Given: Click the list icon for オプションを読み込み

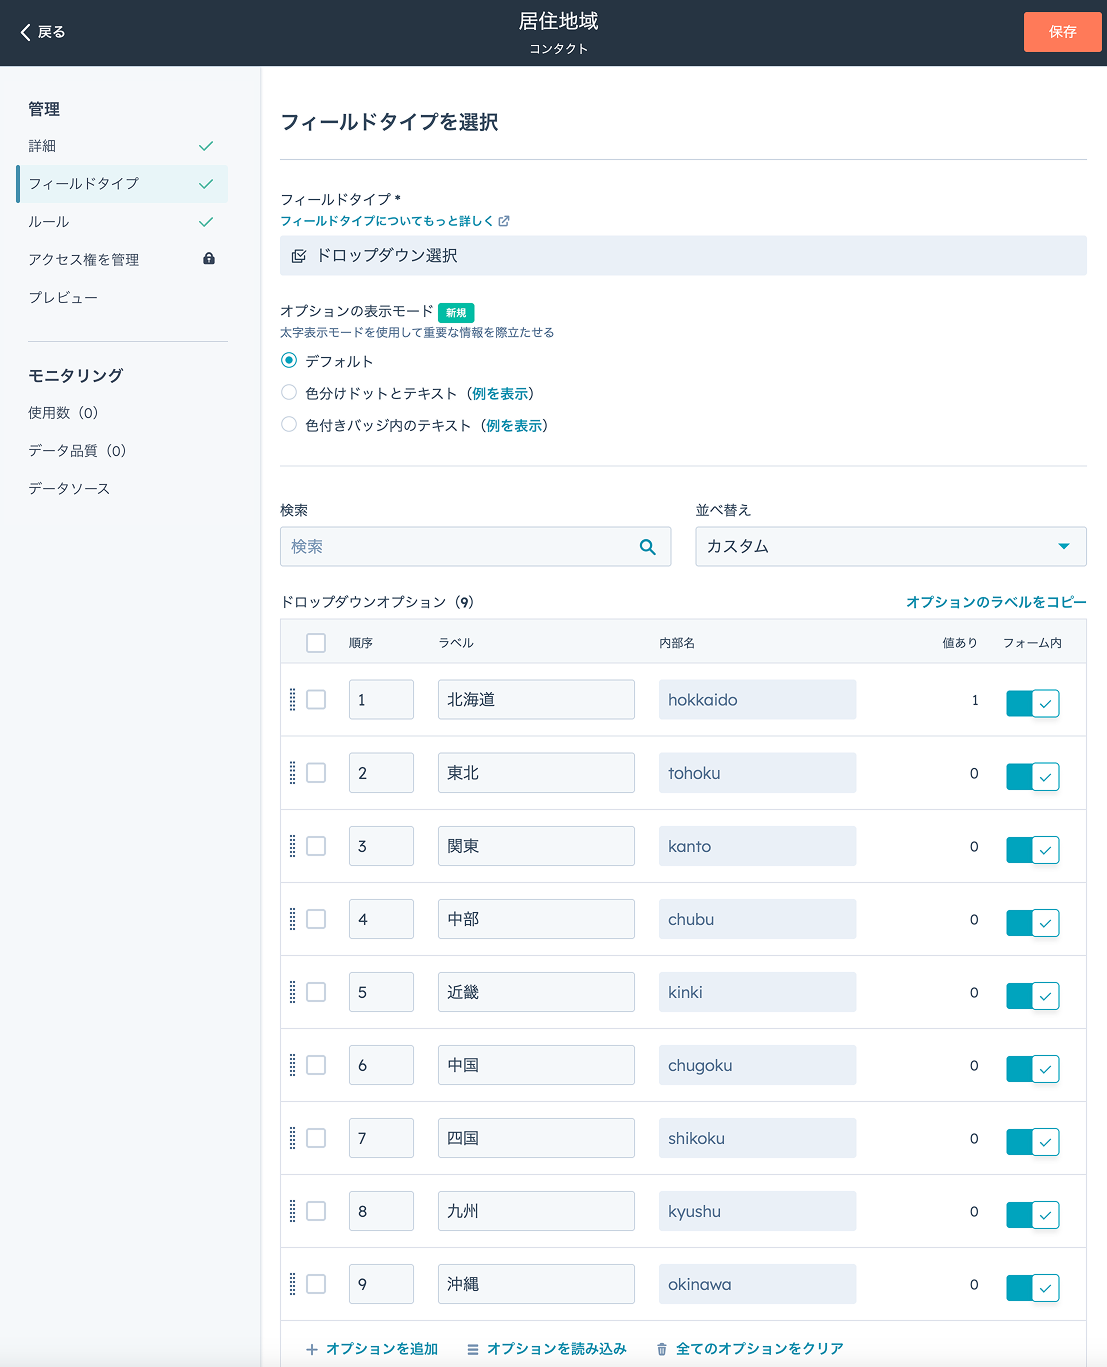Looking at the screenshot, I should pos(473,1350).
